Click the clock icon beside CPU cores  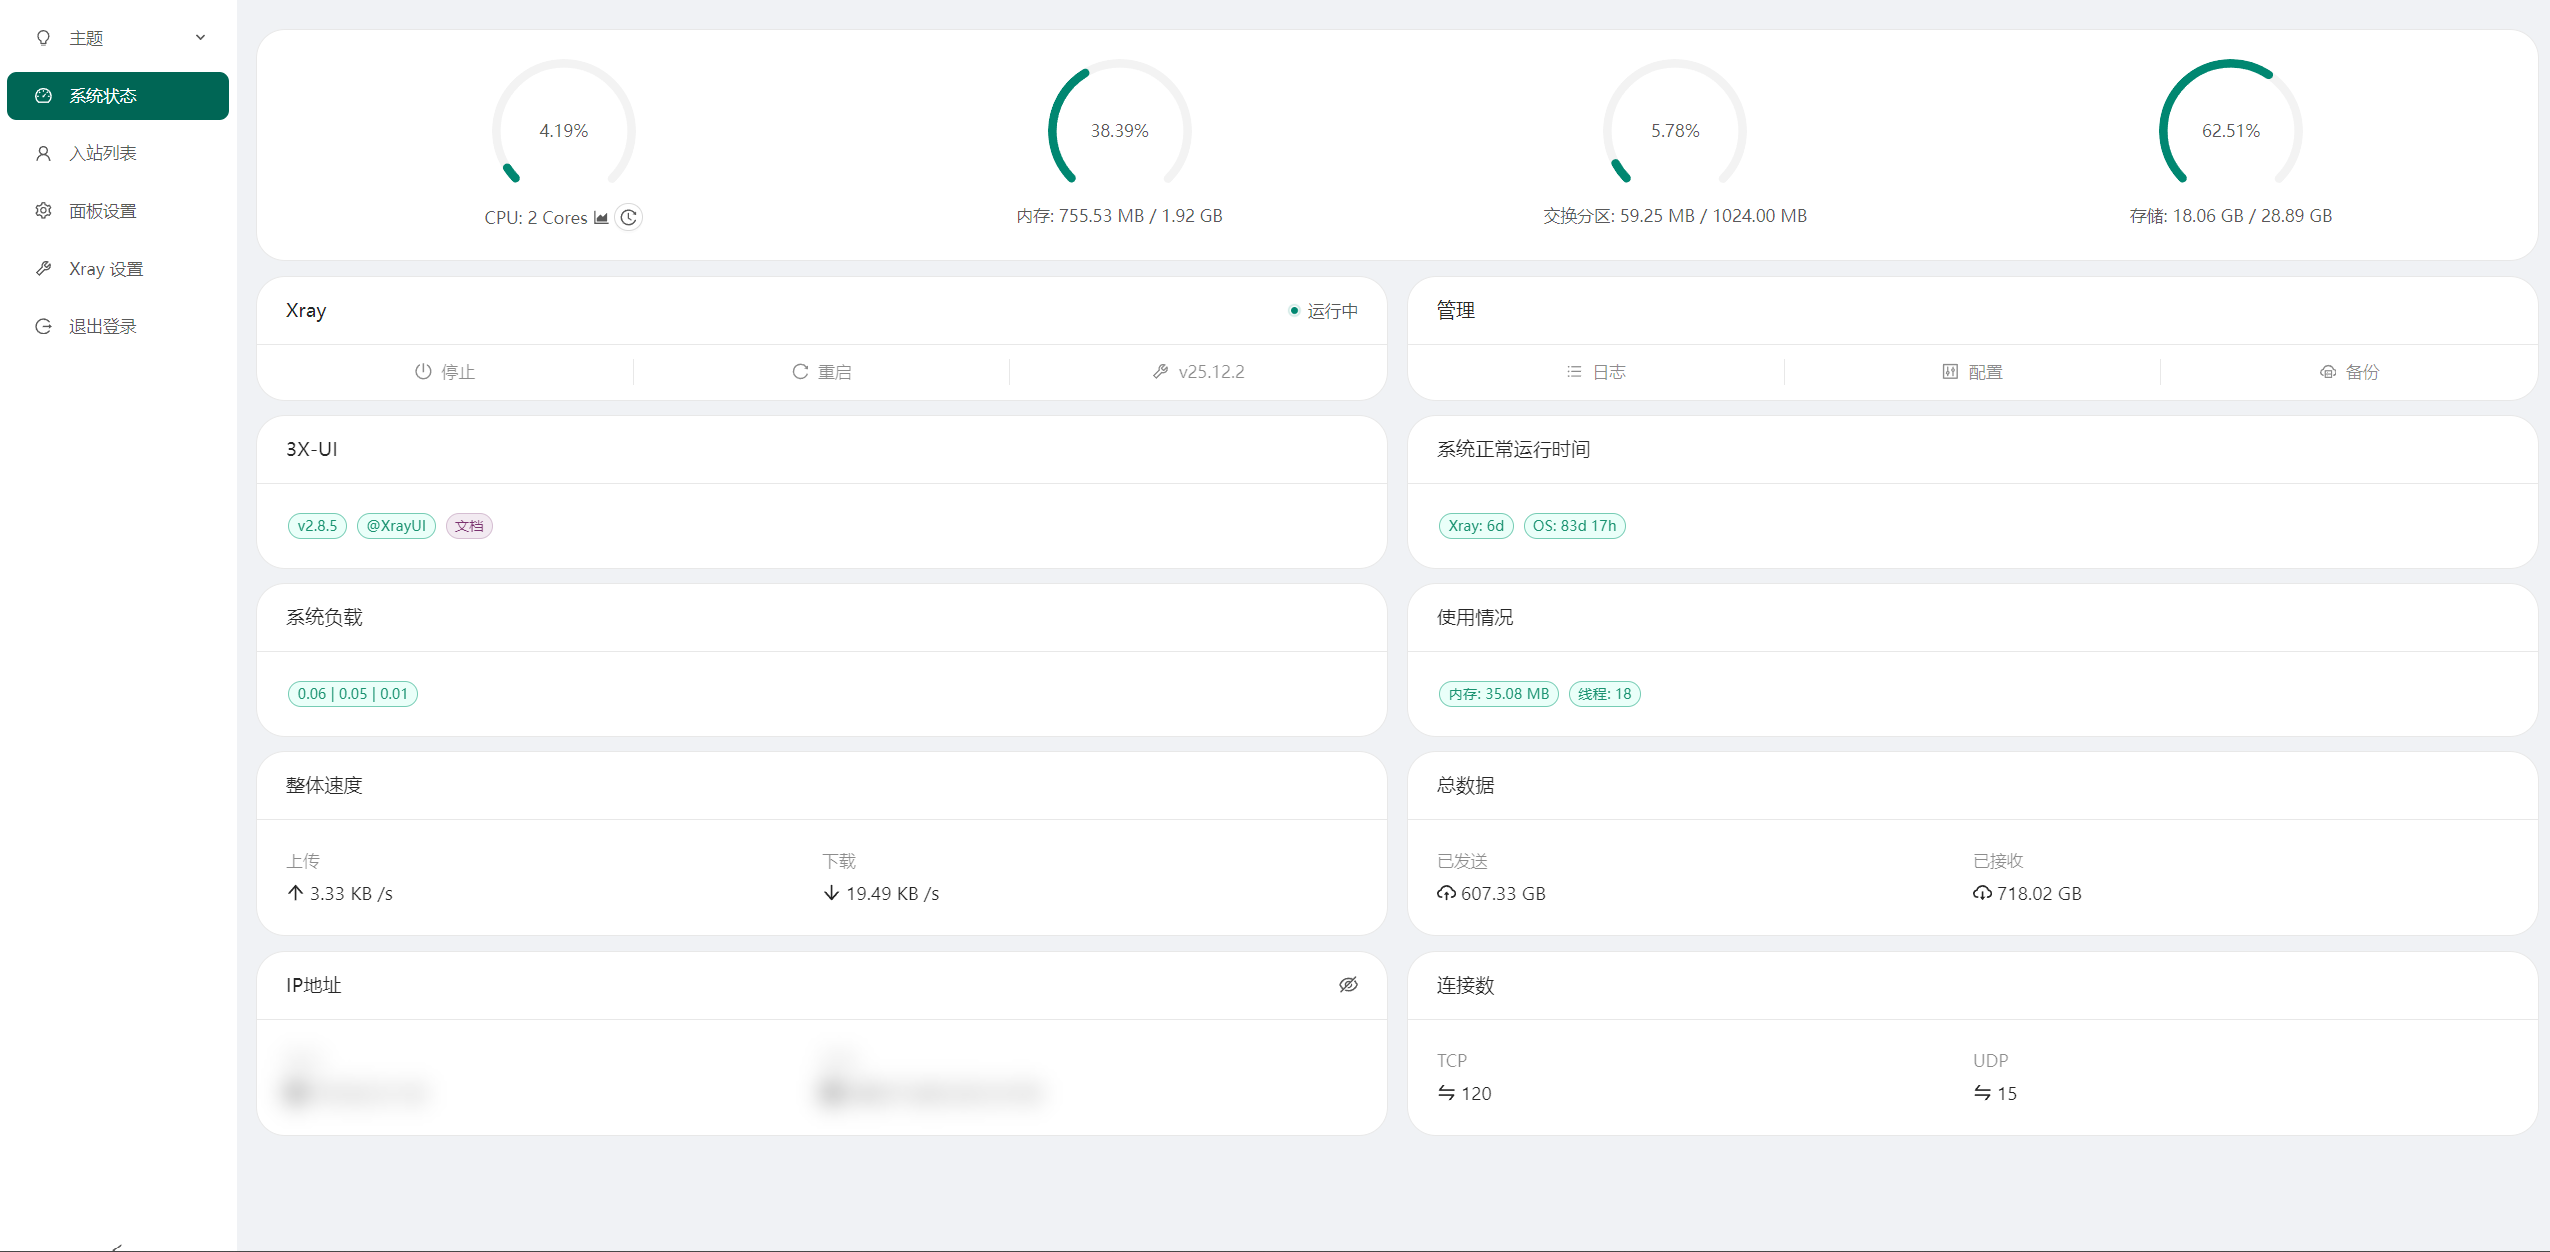coord(628,217)
